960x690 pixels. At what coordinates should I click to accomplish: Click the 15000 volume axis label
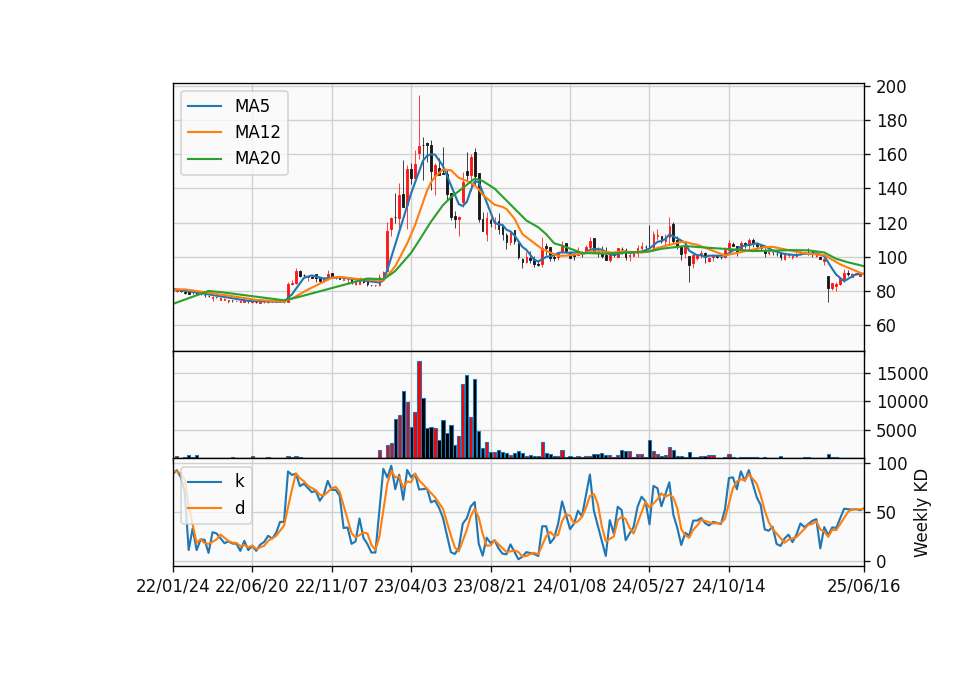[902, 374]
